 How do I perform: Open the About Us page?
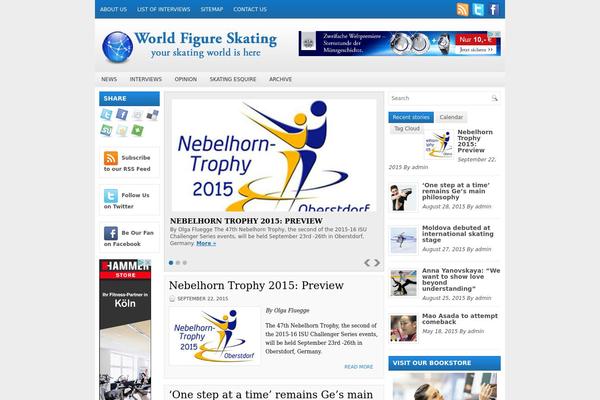pos(113,9)
